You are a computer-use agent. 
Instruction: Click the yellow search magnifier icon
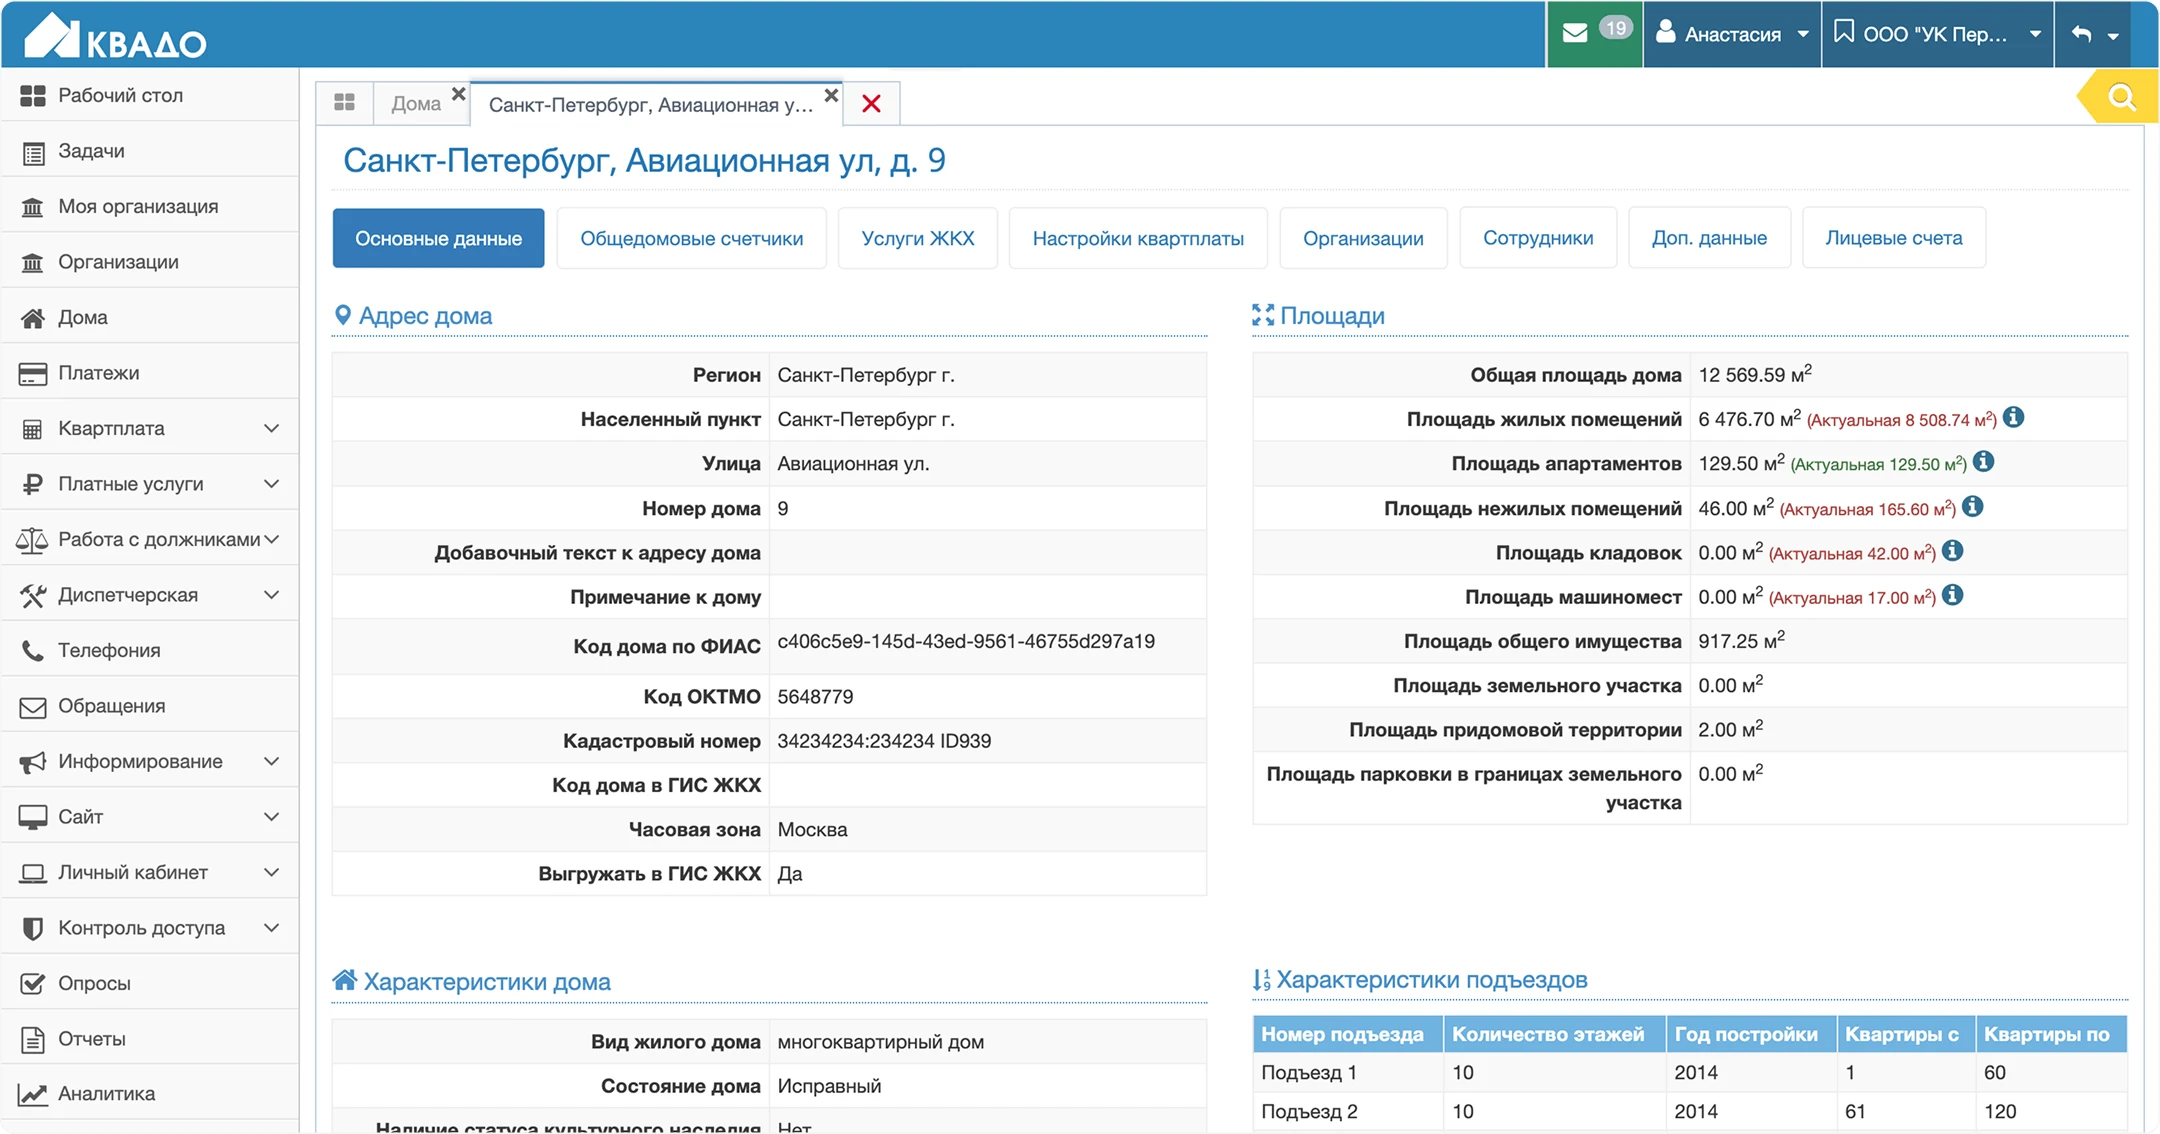(2121, 97)
